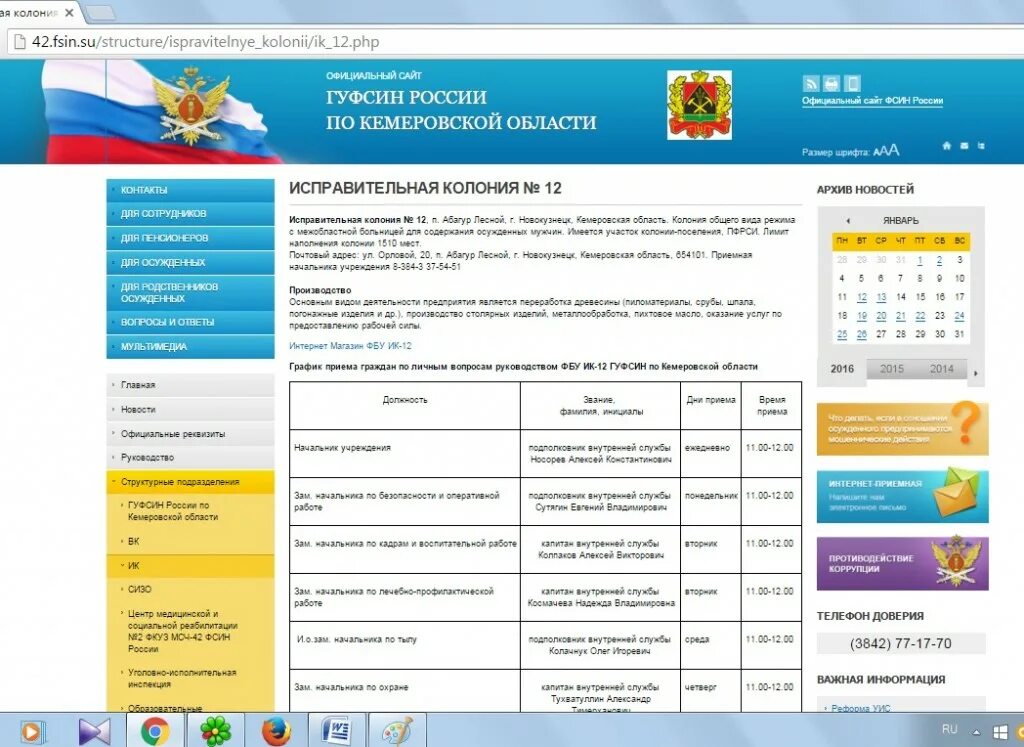Launch Firefox from the taskbar

[x=276, y=731]
